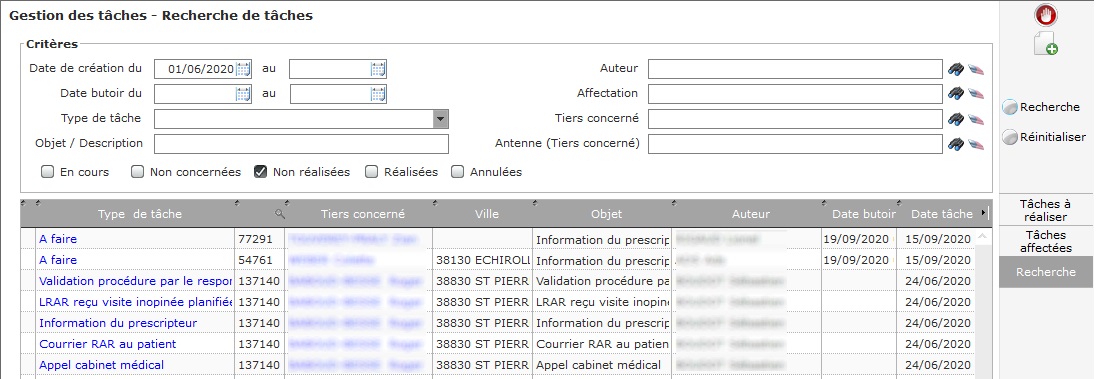Create a new task with the document-plus icon
This screenshot has width=1096, height=379.
pos(1046,43)
